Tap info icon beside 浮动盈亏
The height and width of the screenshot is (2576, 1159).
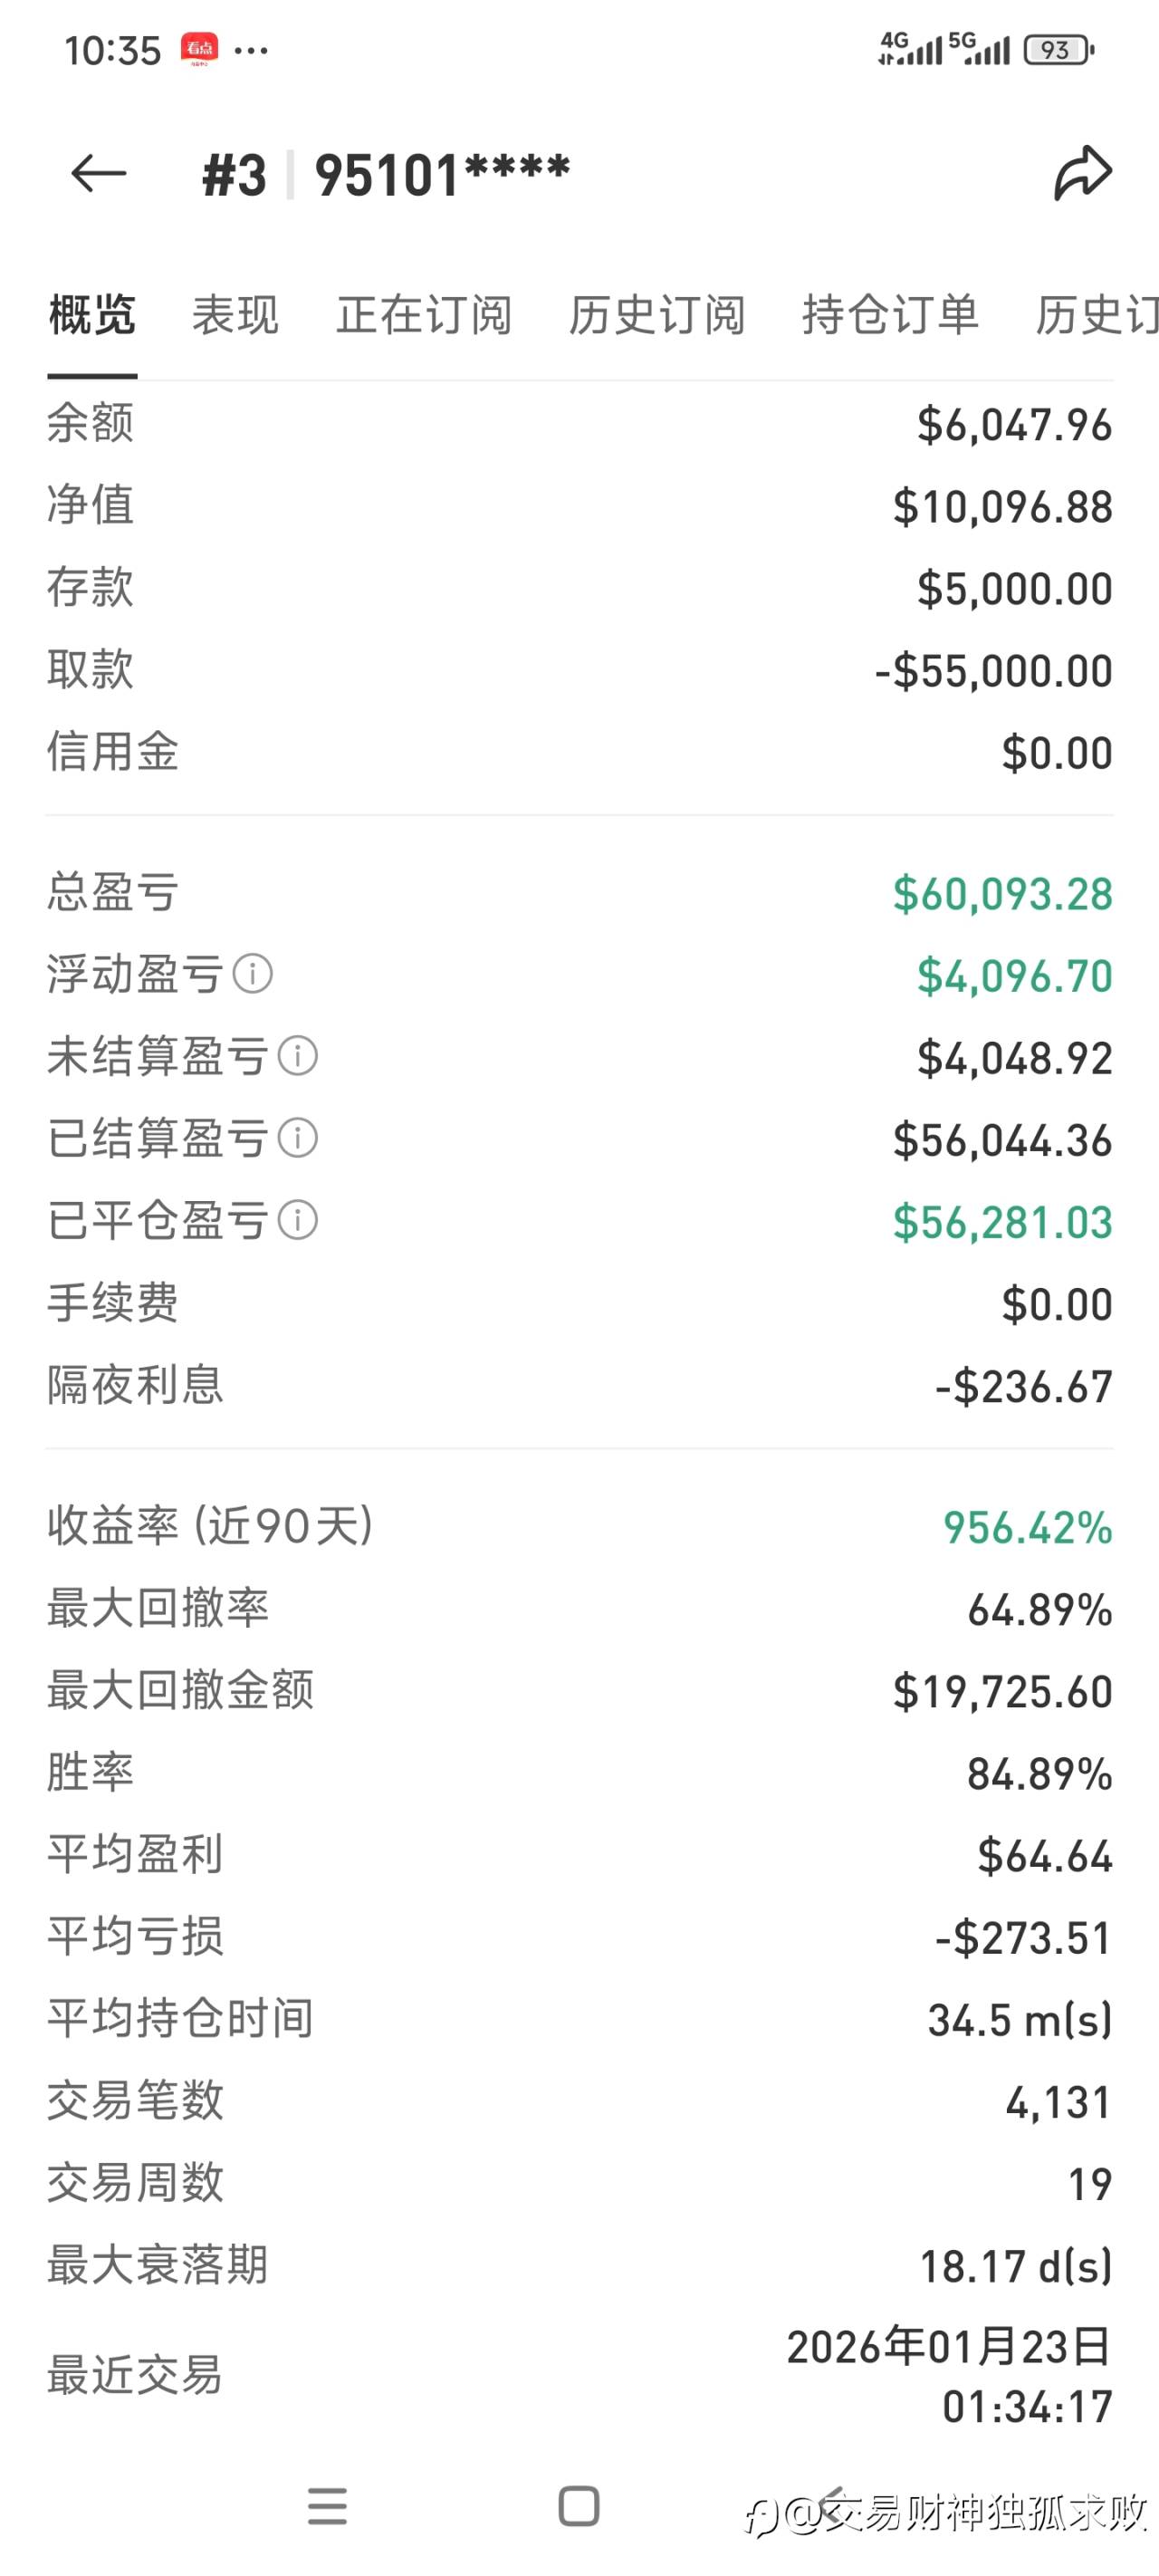click(x=253, y=974)
